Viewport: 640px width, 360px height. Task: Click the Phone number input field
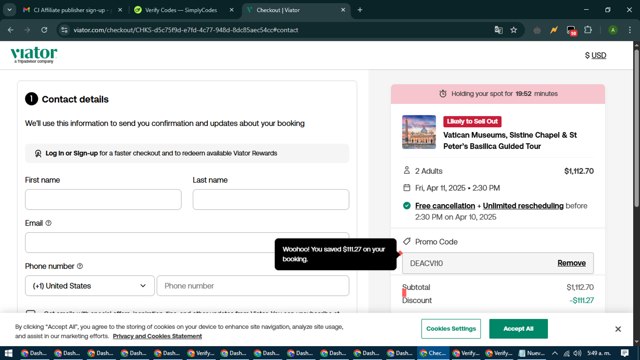[x=253, y=286]
